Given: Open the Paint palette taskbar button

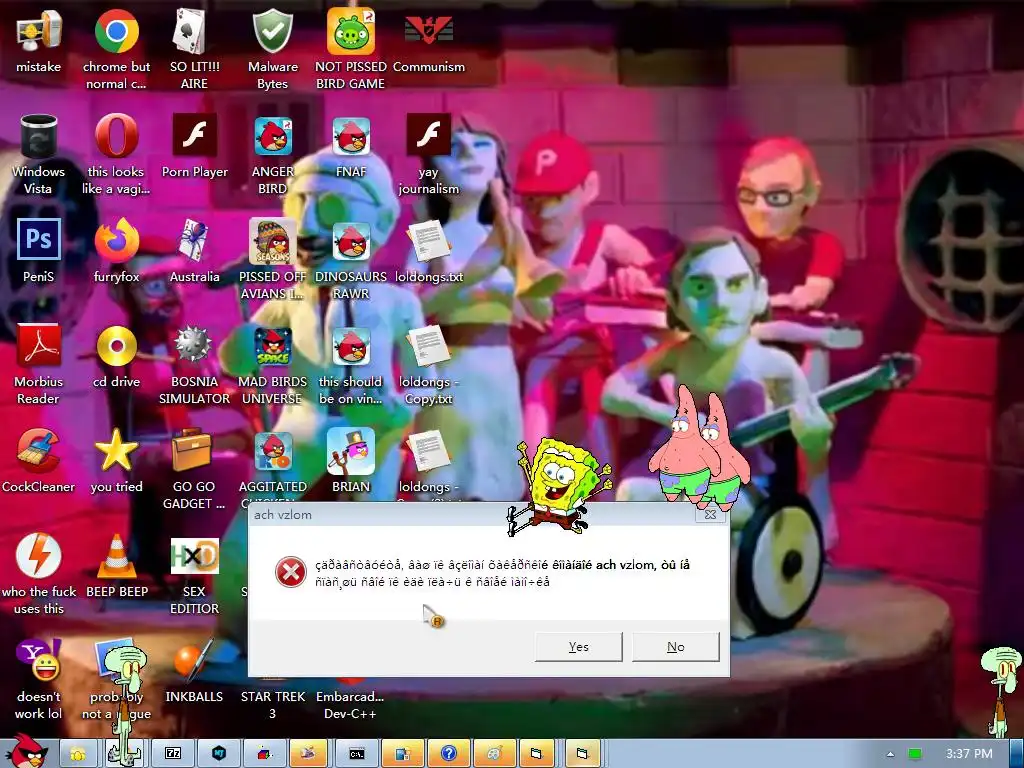Looking at the screenshot, I should point(494,754).
